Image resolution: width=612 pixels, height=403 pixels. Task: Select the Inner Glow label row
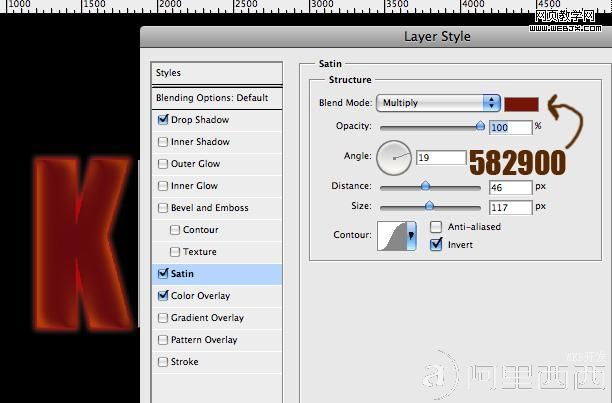[x=217, y=186]
